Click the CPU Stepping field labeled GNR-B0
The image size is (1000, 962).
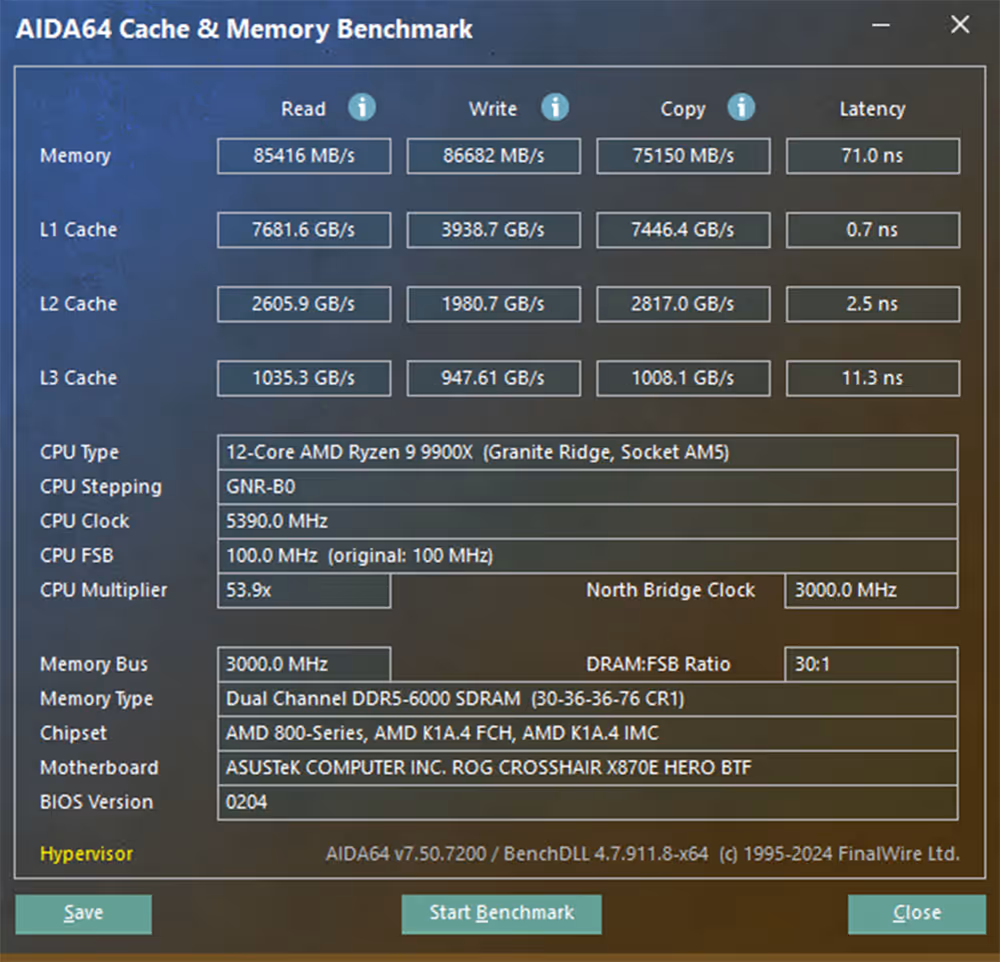(587, 487)
